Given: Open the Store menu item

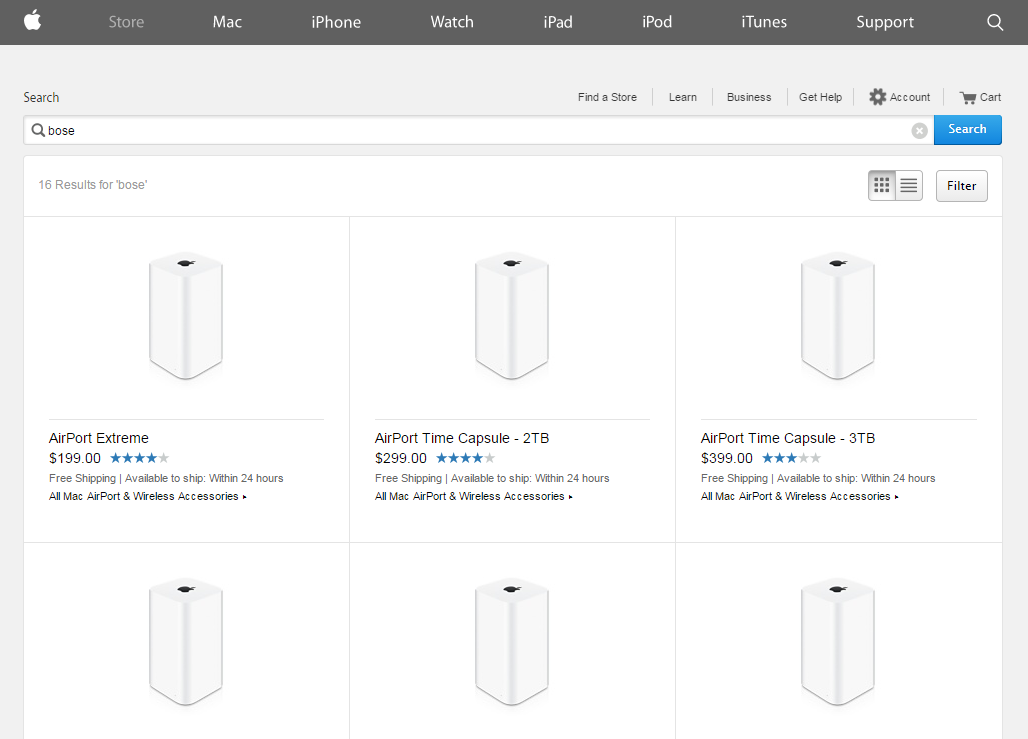Looking at the screenshot, I should 126,22.
